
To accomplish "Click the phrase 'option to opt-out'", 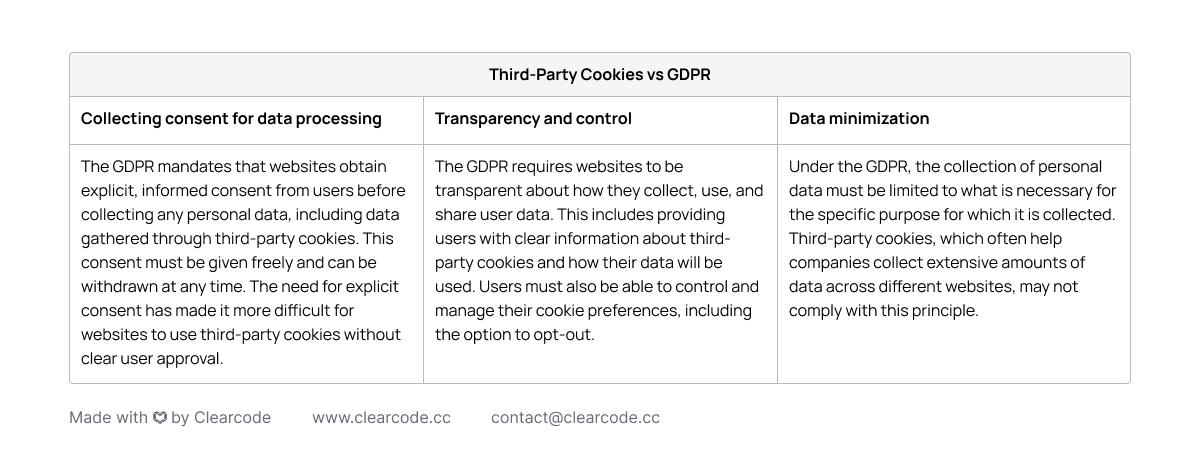I will [x=530, y=335].
